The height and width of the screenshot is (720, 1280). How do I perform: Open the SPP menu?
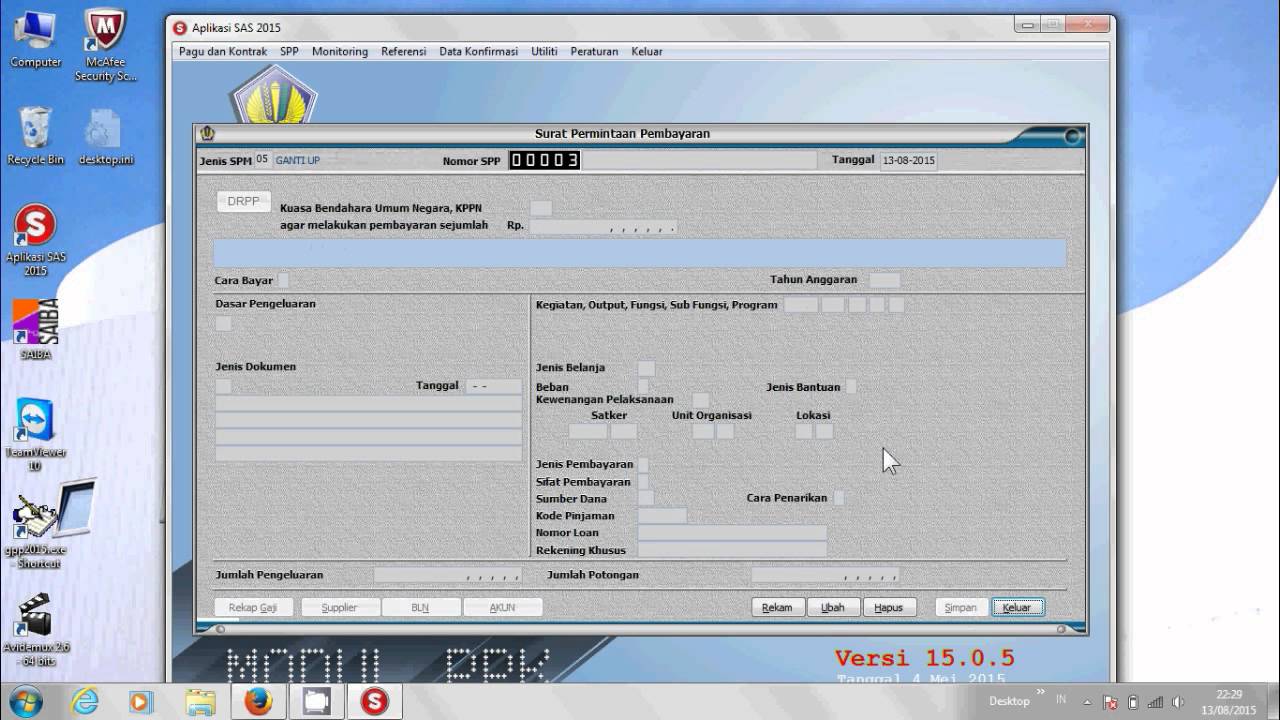pyautogui.click(x=289, y=51)
